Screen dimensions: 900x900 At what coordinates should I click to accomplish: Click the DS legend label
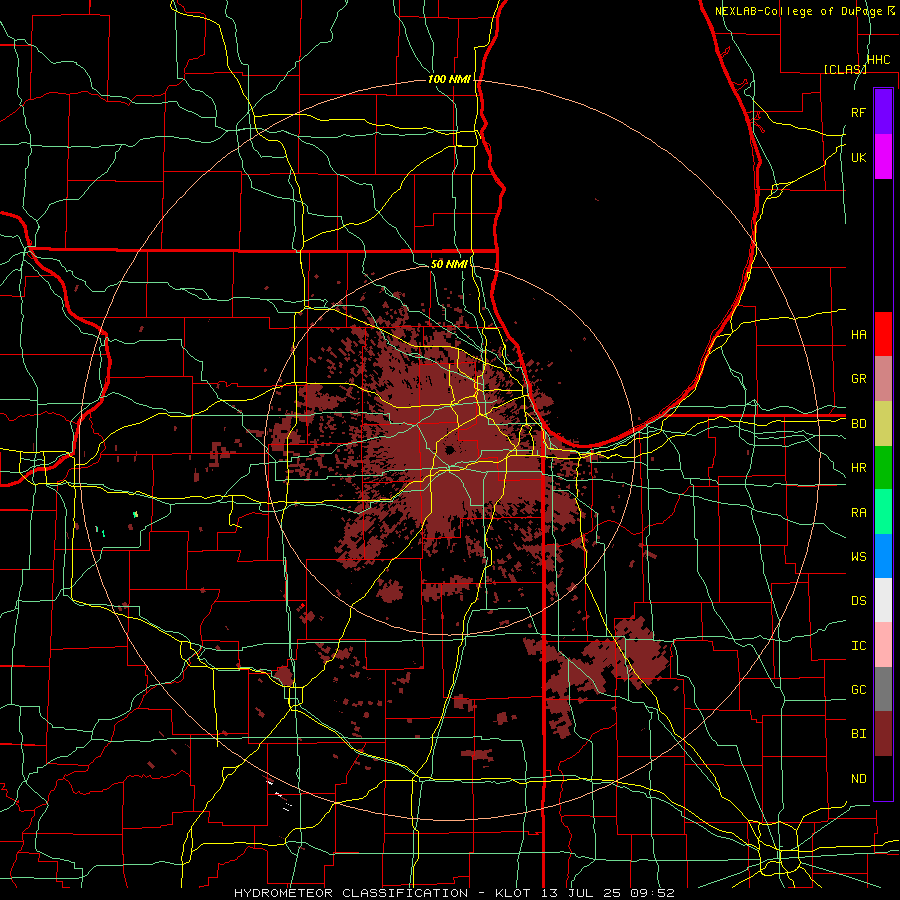coord(858,601)
